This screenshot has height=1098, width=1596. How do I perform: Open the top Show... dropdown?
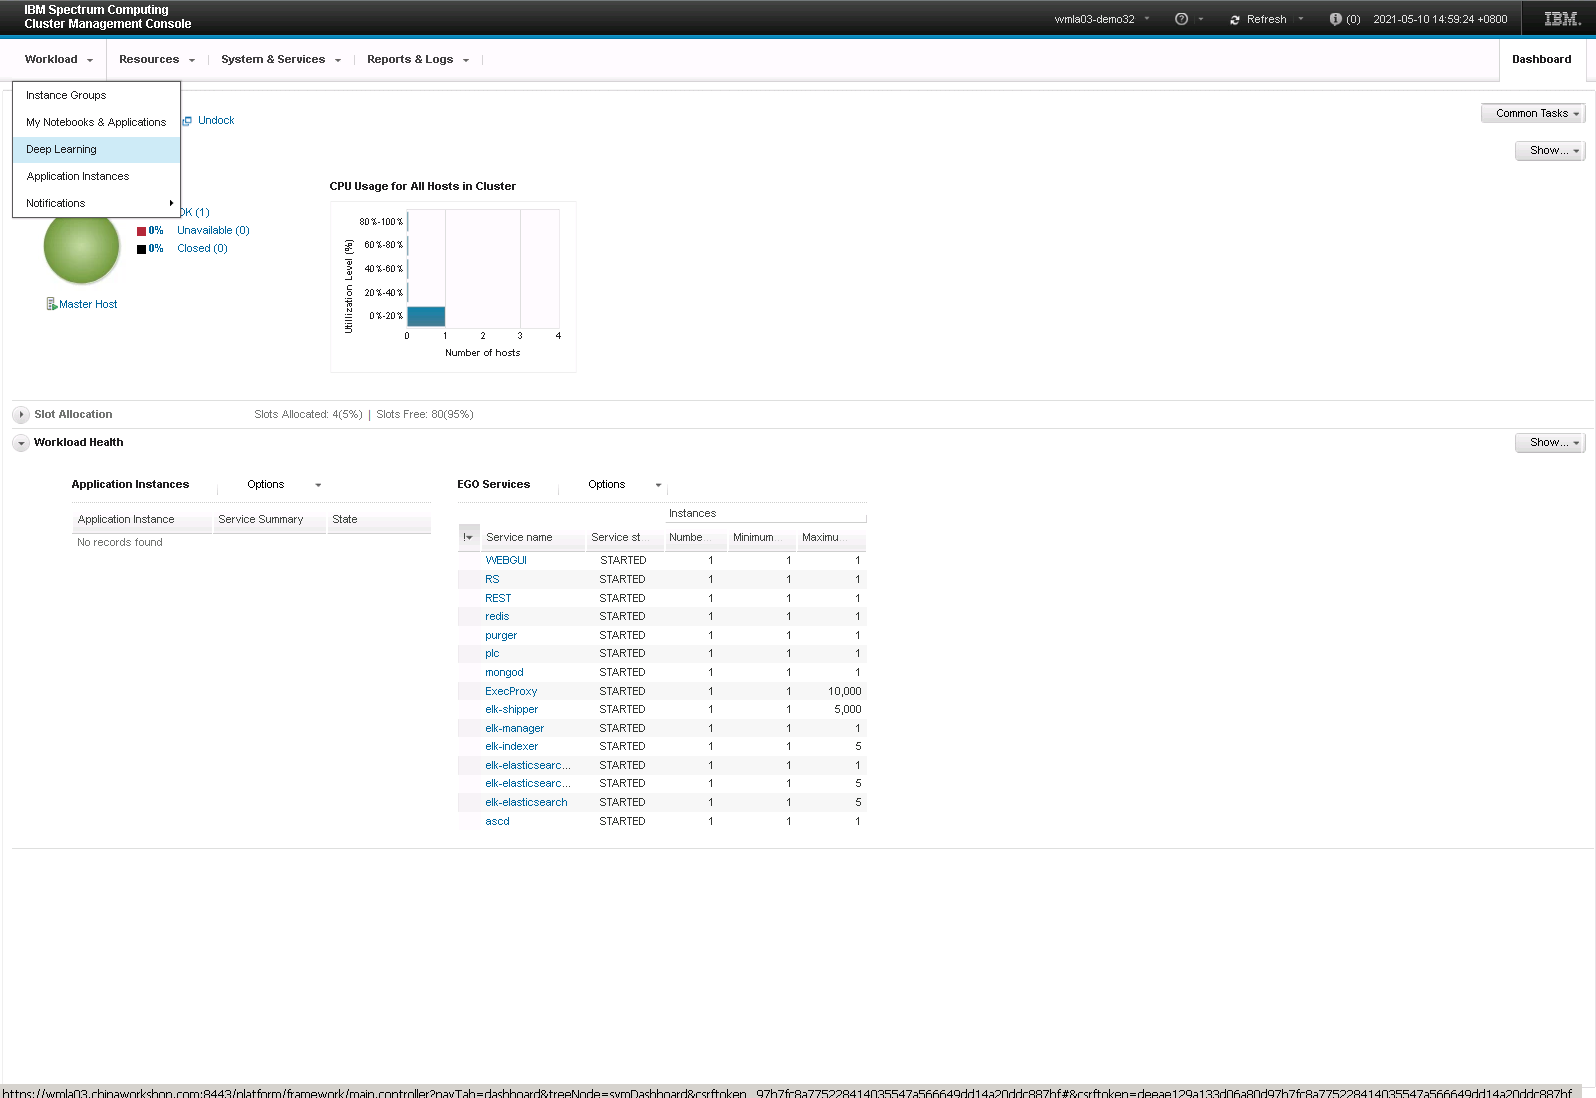[x=1550, y=150]
